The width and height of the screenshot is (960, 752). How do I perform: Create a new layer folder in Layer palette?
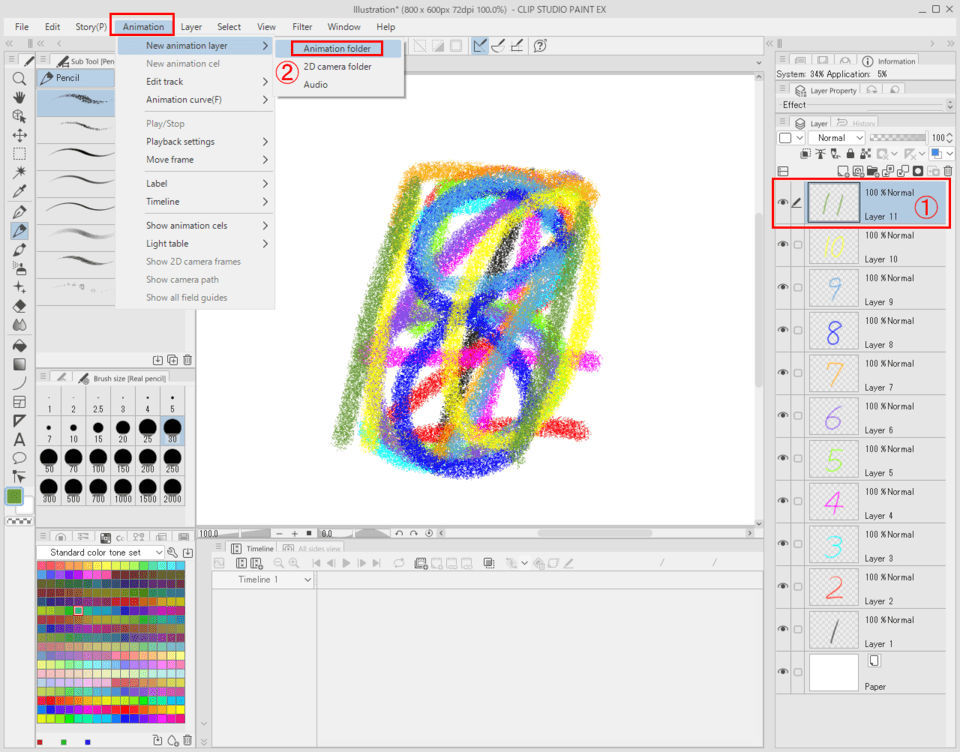871,171
